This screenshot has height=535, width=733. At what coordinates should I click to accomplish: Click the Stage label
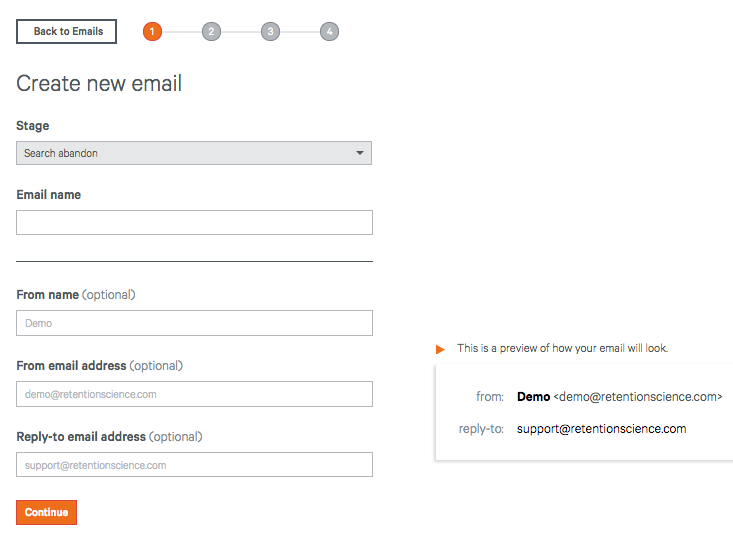point(33,126)
